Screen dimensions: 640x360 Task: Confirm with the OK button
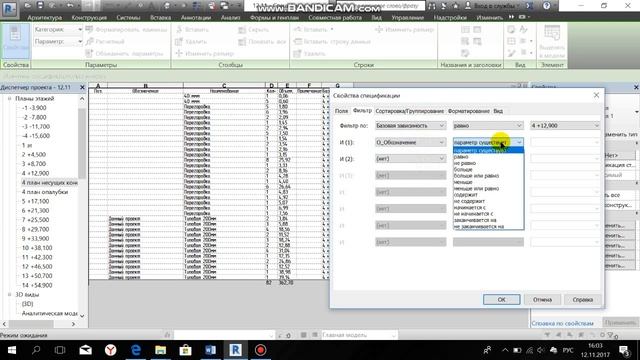coord(502,300)
